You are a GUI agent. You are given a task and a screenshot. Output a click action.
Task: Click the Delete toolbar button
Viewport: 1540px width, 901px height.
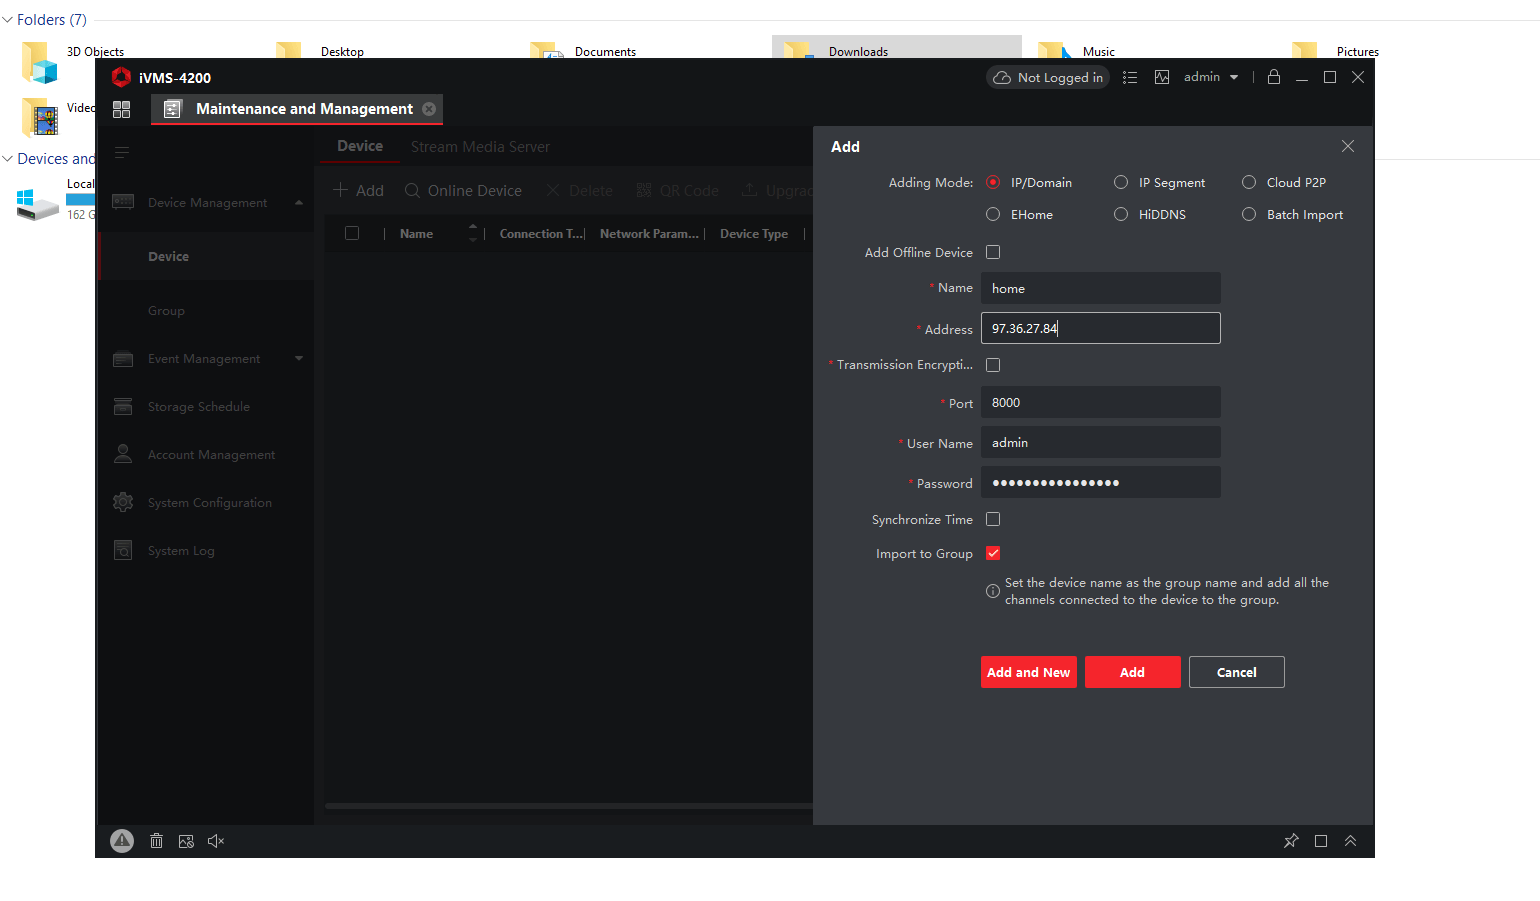tap(579, 190)
